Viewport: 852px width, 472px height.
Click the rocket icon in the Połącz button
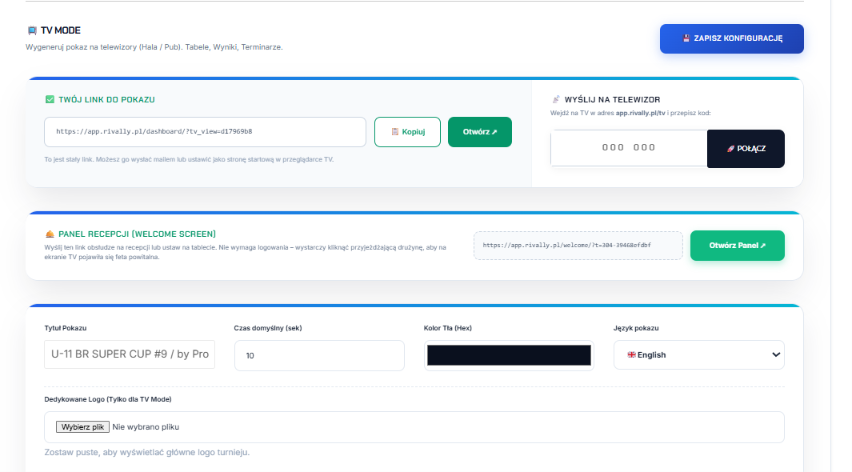click(x=730, y=149)
